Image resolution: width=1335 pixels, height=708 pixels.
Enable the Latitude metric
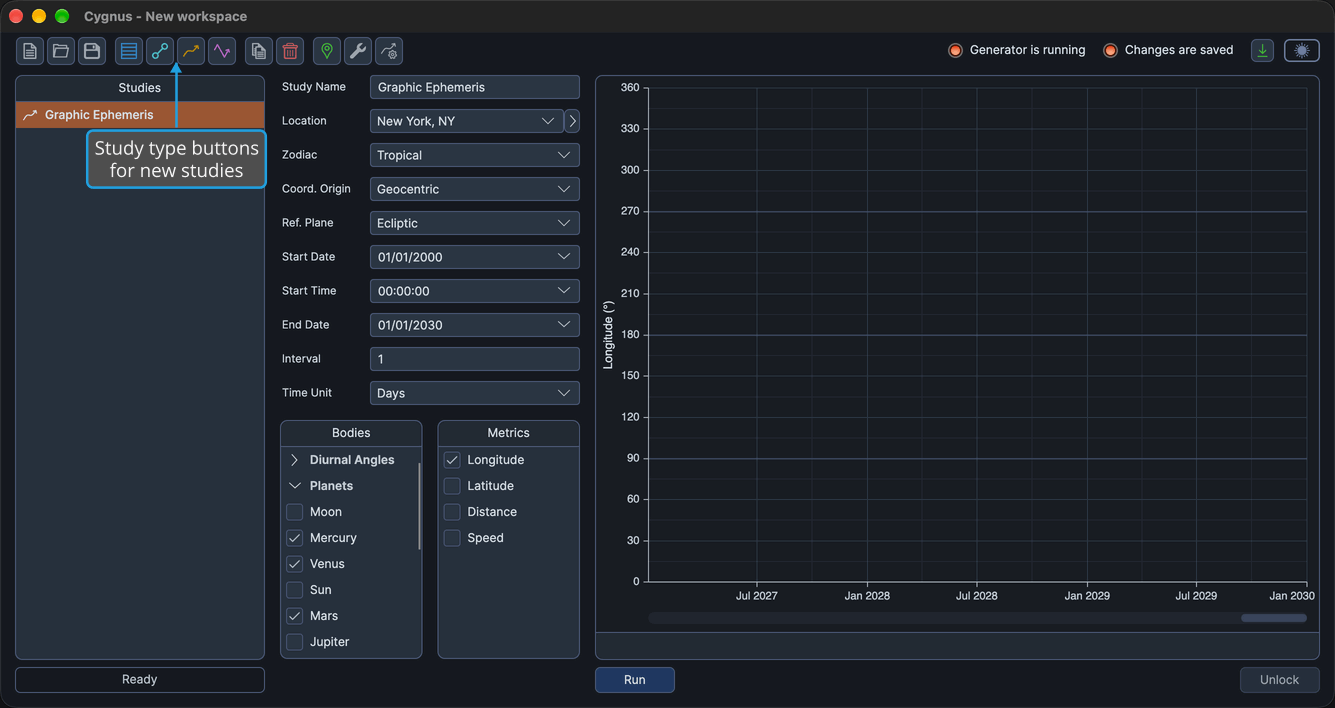[452, 486]
